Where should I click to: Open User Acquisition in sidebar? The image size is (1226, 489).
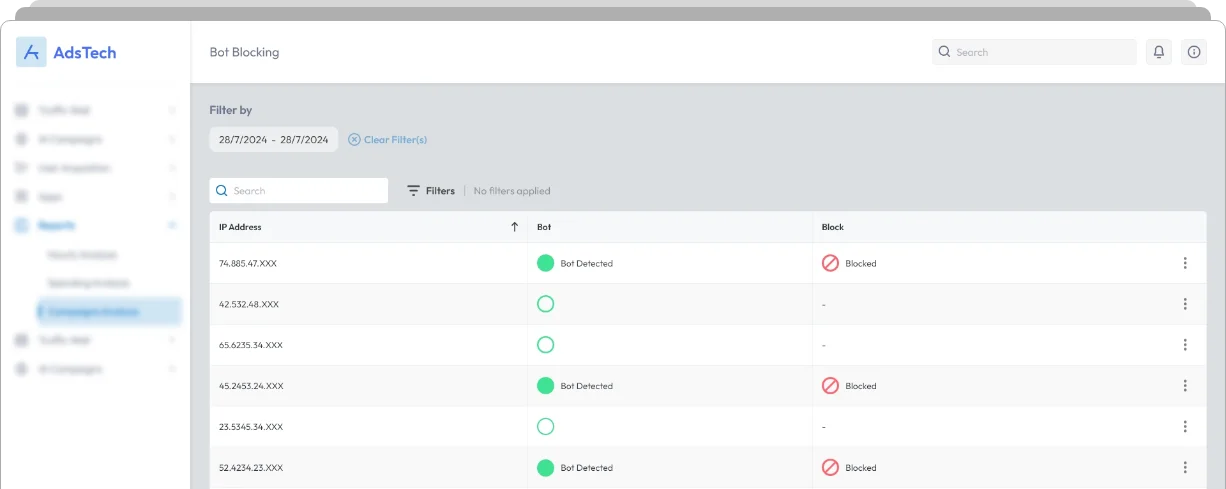click(96, 168)
